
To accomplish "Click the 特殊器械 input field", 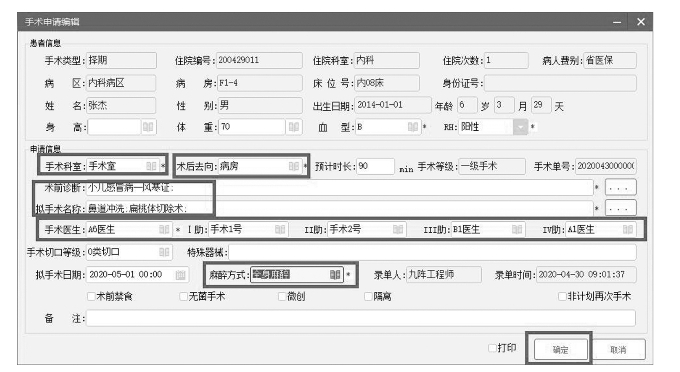I will [432, 252].
